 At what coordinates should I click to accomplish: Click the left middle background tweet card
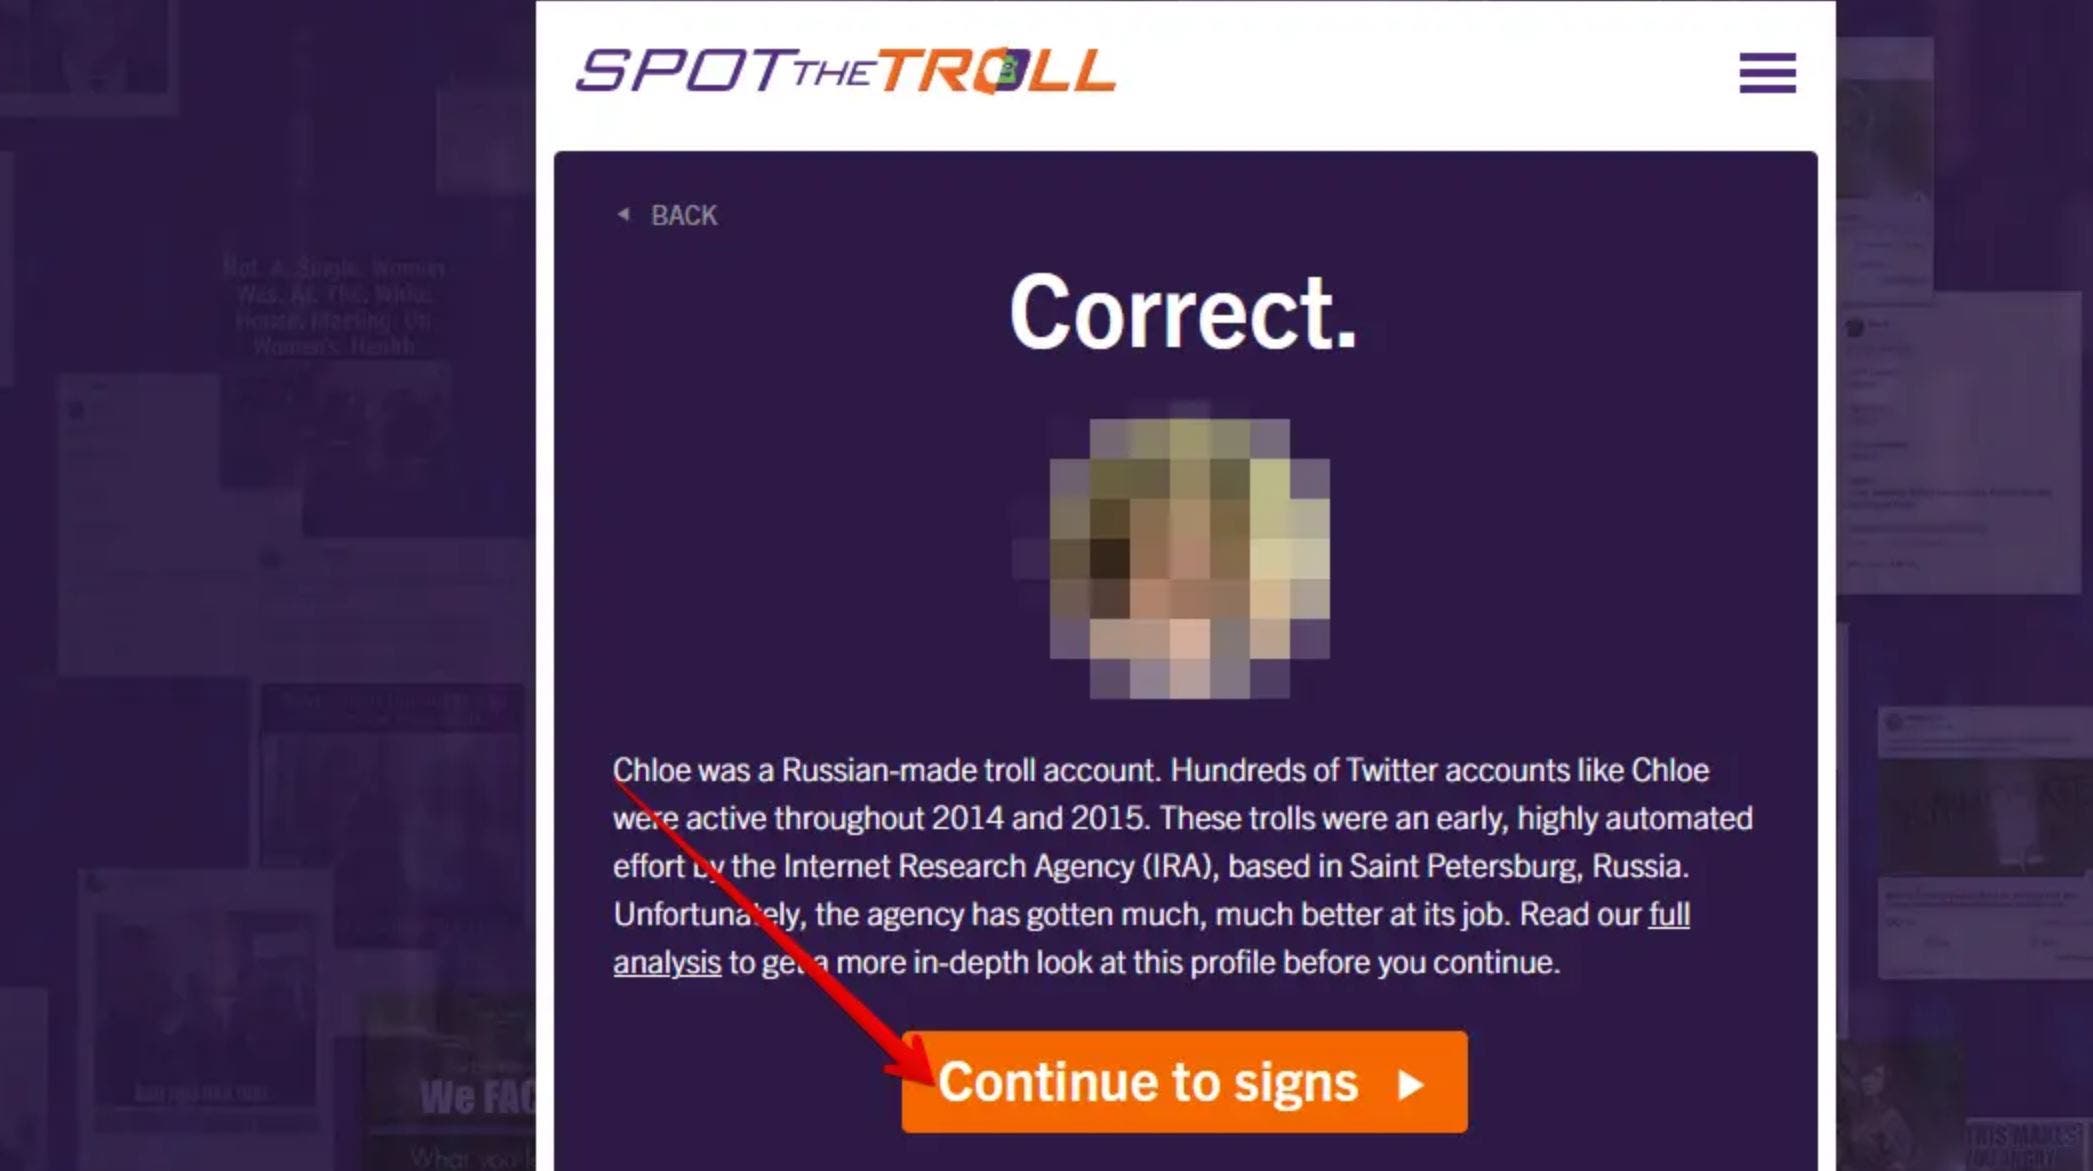click(x=160, y=524)
